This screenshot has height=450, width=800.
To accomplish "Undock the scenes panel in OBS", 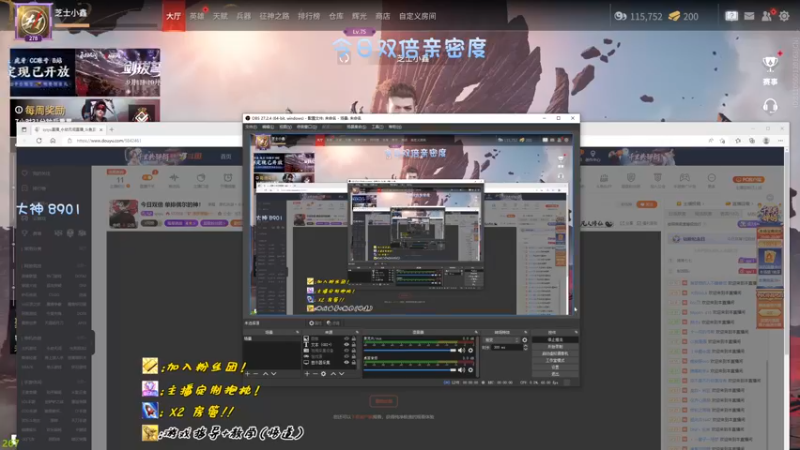I will [x=297, y=332].
